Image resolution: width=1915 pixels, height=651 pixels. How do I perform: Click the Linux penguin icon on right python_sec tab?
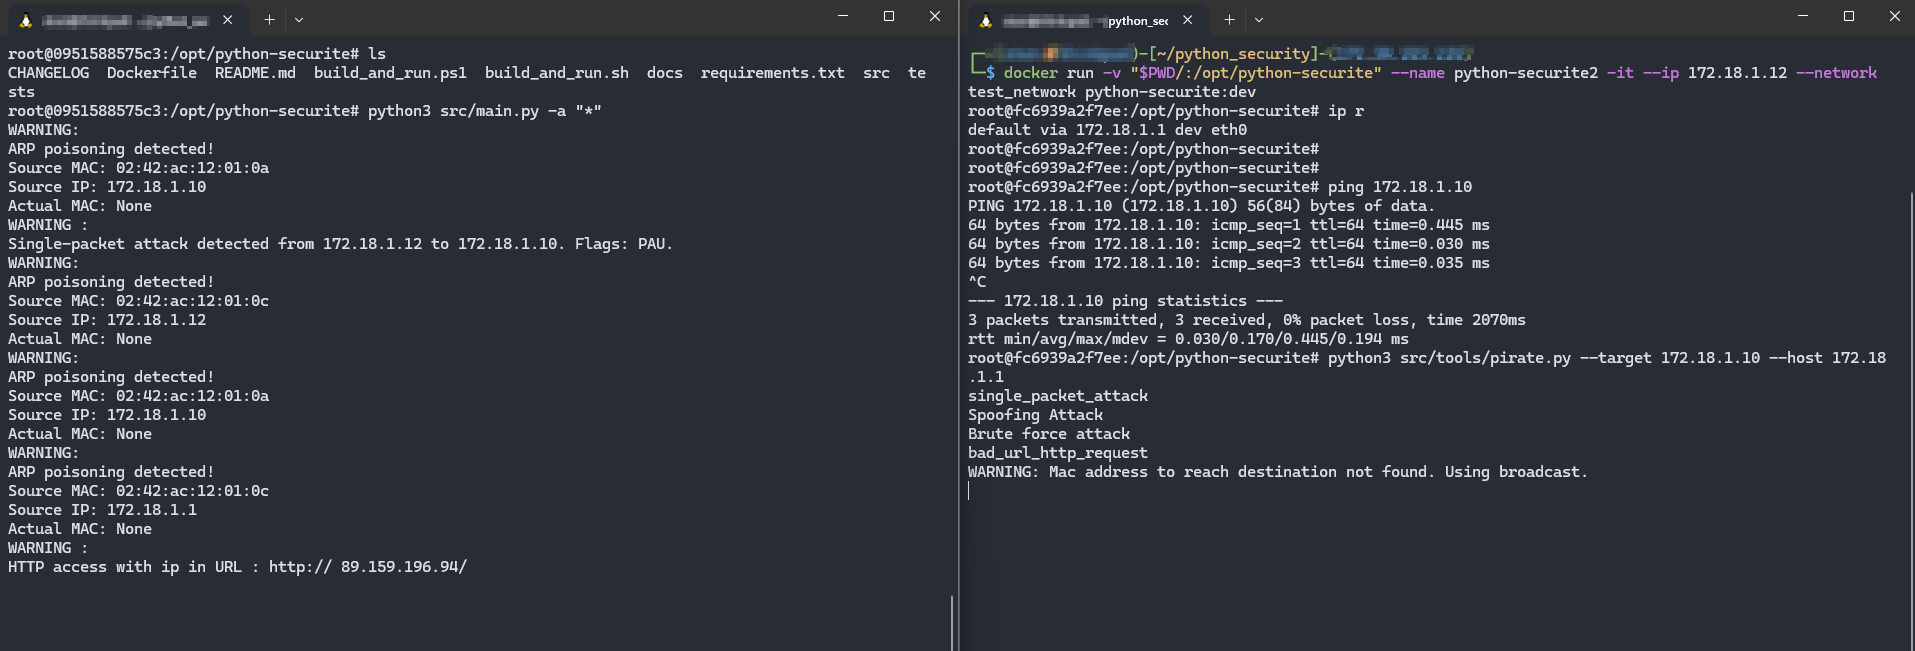986,20
